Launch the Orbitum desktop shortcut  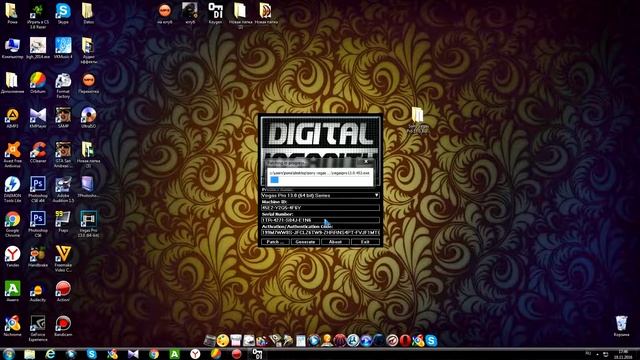(x=38, y=83)
